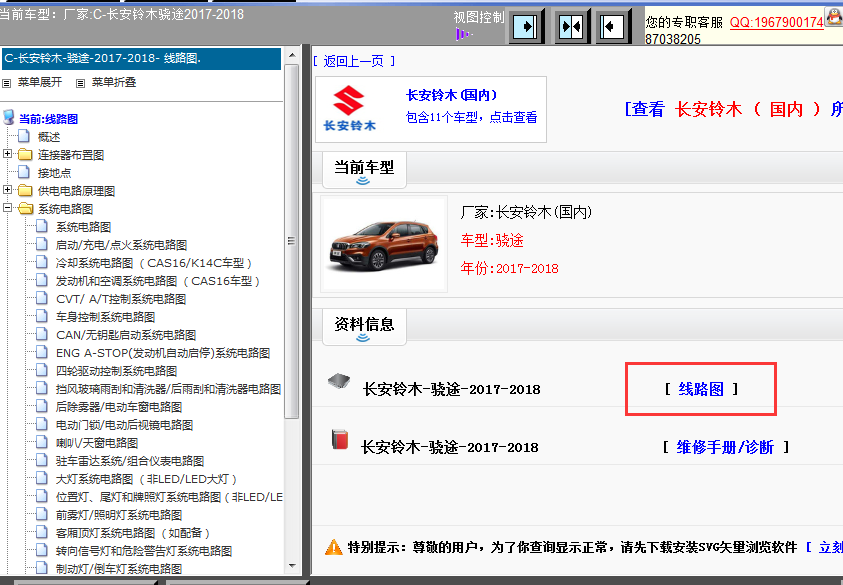Click page icon of 前雾灯/照明灯系统电路图
This screenshot has height=585, width=843.
(x=42, y=514)
